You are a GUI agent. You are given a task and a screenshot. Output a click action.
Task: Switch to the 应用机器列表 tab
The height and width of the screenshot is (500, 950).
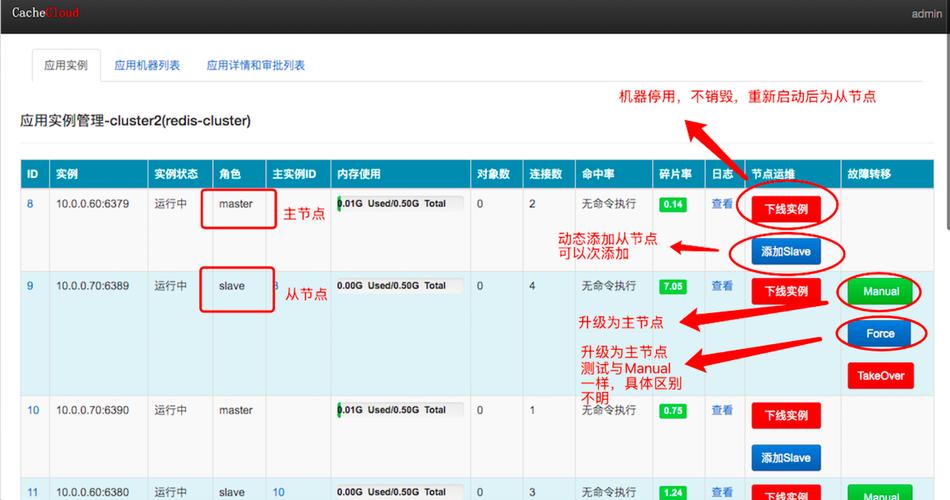click(147, 65)
